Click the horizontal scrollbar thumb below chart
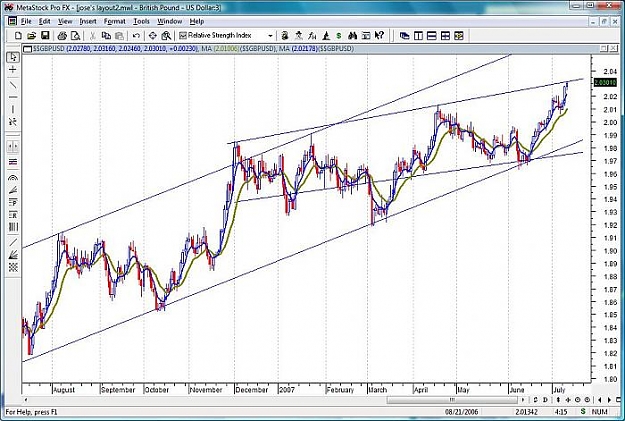 (452, 399)
